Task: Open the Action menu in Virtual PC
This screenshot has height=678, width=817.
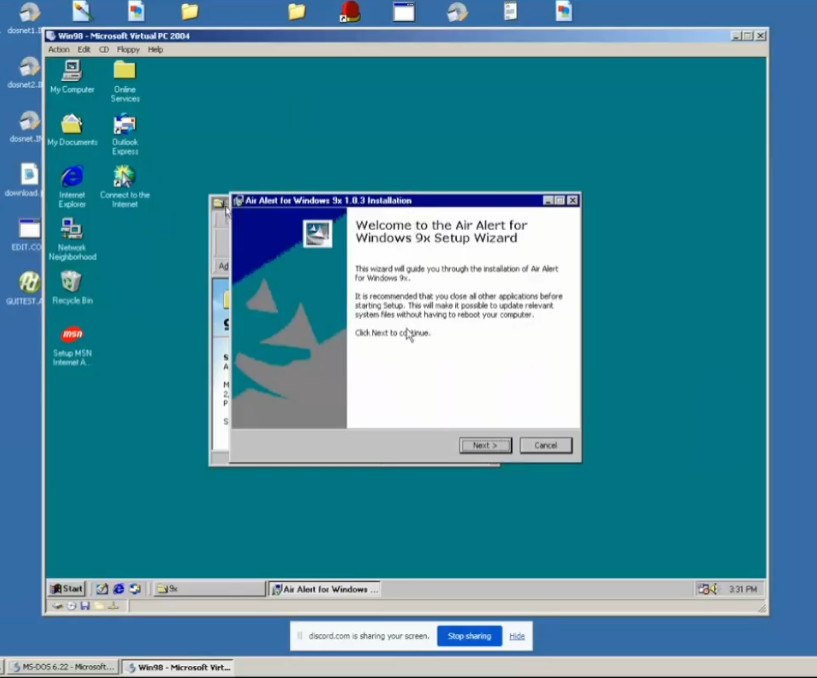Action: [x=59, y=50]
